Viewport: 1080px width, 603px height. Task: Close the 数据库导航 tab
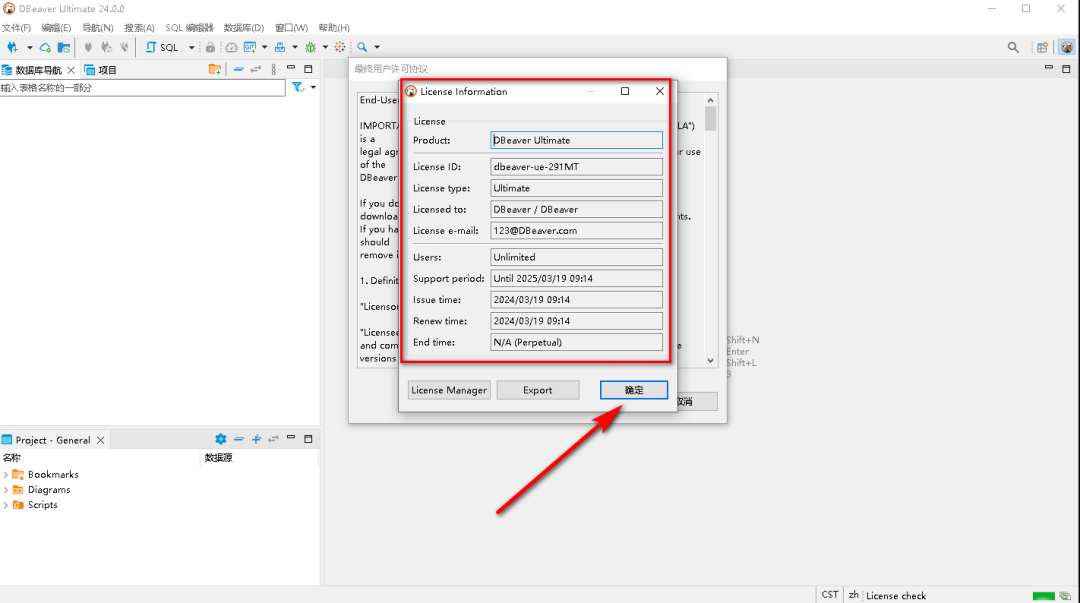71,70
